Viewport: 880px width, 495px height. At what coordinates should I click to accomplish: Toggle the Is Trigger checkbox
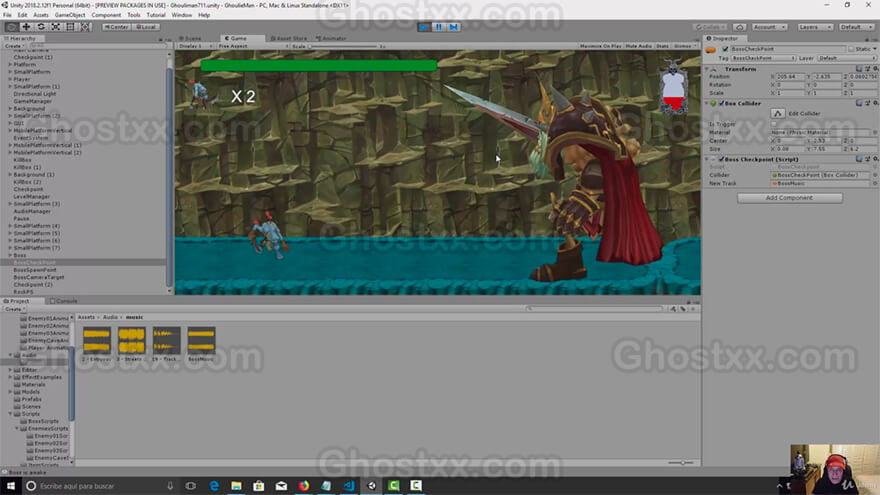(x=774, y=124)
